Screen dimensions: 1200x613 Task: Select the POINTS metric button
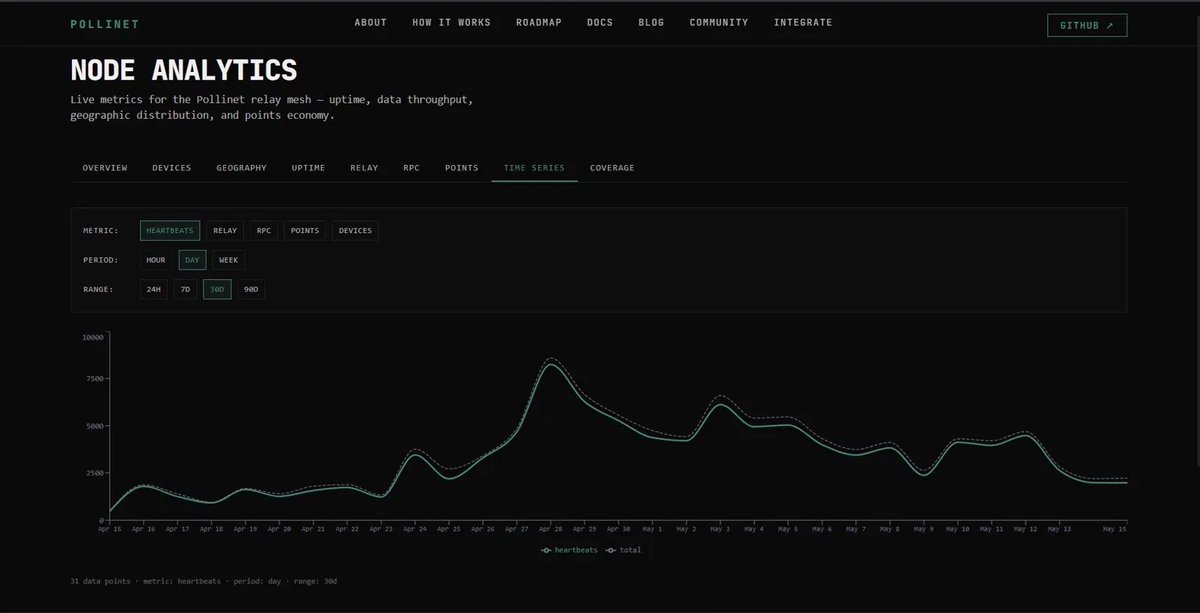305,231
